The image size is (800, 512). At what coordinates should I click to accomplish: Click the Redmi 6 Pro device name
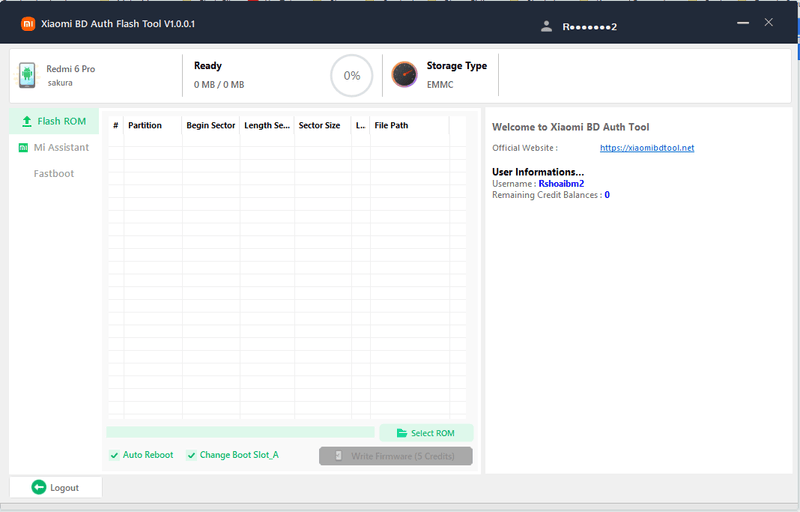click(x=70, y=69)
